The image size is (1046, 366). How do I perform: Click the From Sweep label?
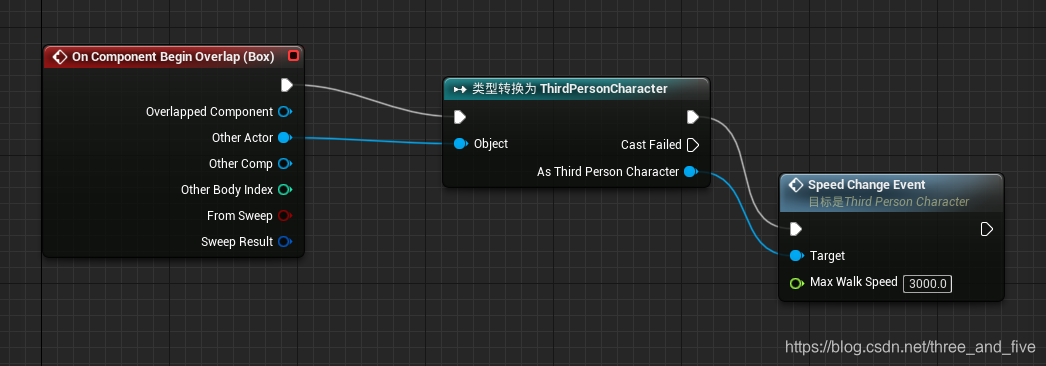coord(239,215)
